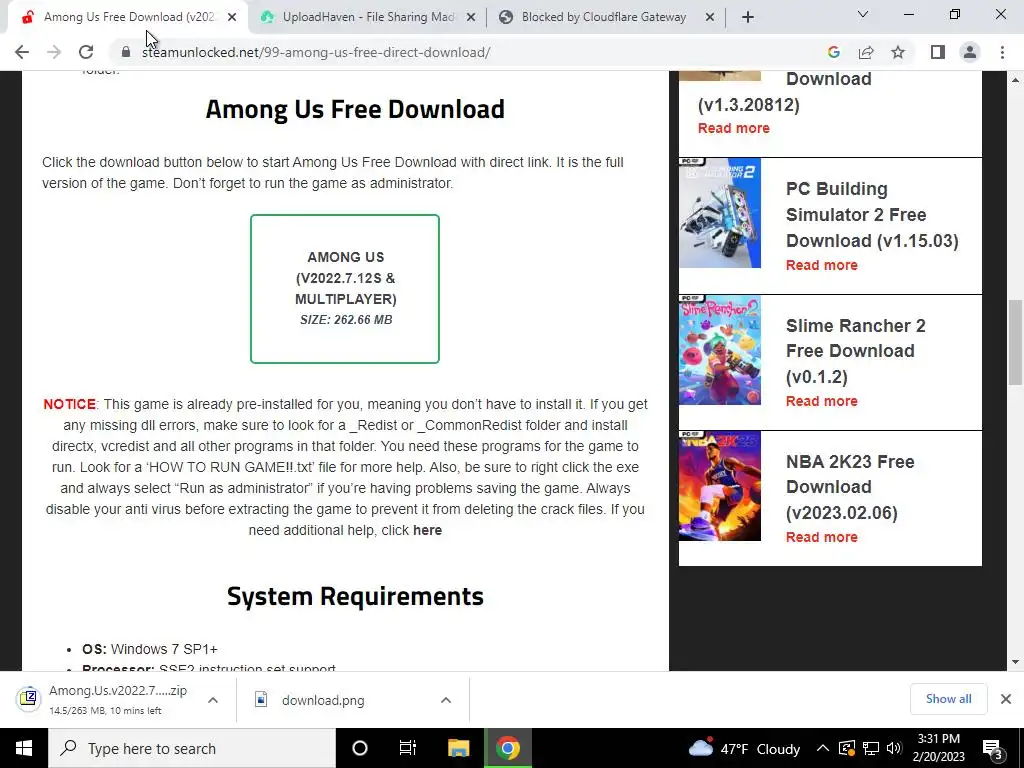Open the tab search chevron in the title bar

863,14
